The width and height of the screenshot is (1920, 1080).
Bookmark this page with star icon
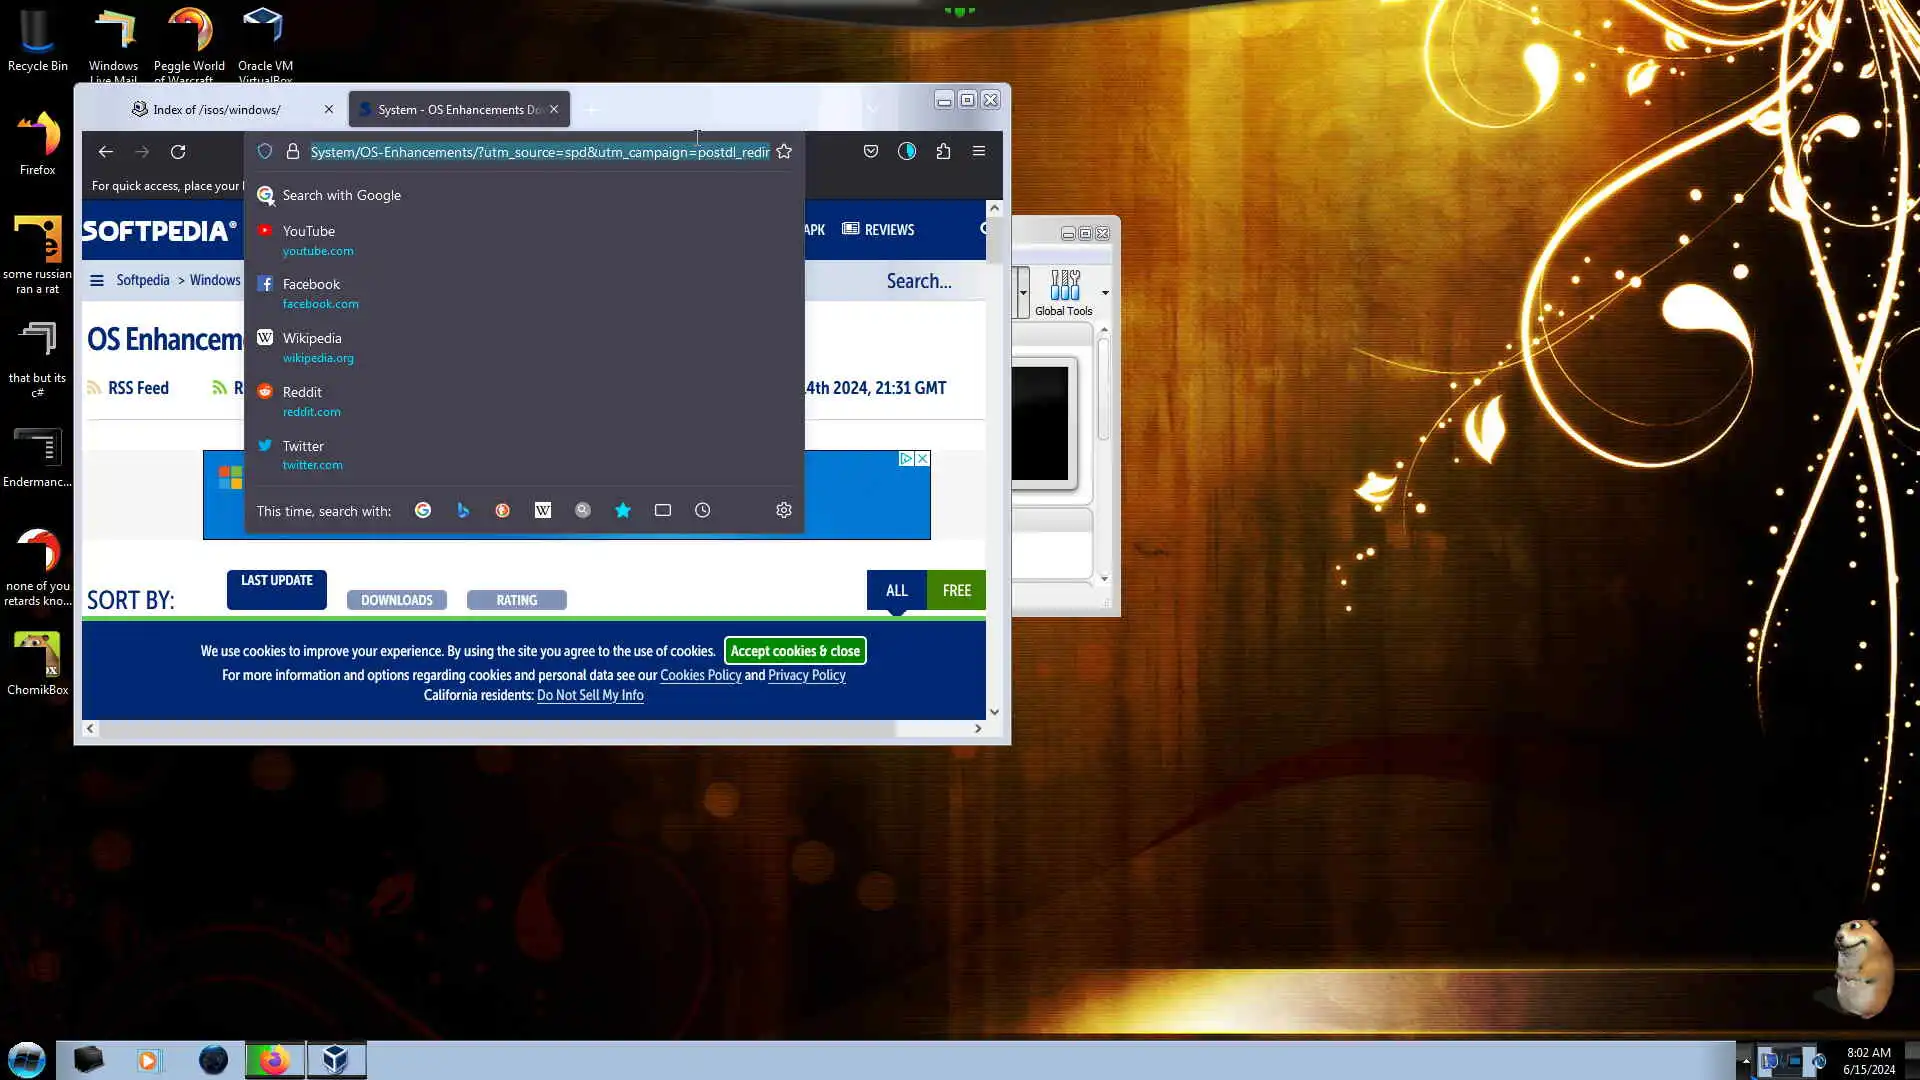[784, 152]
